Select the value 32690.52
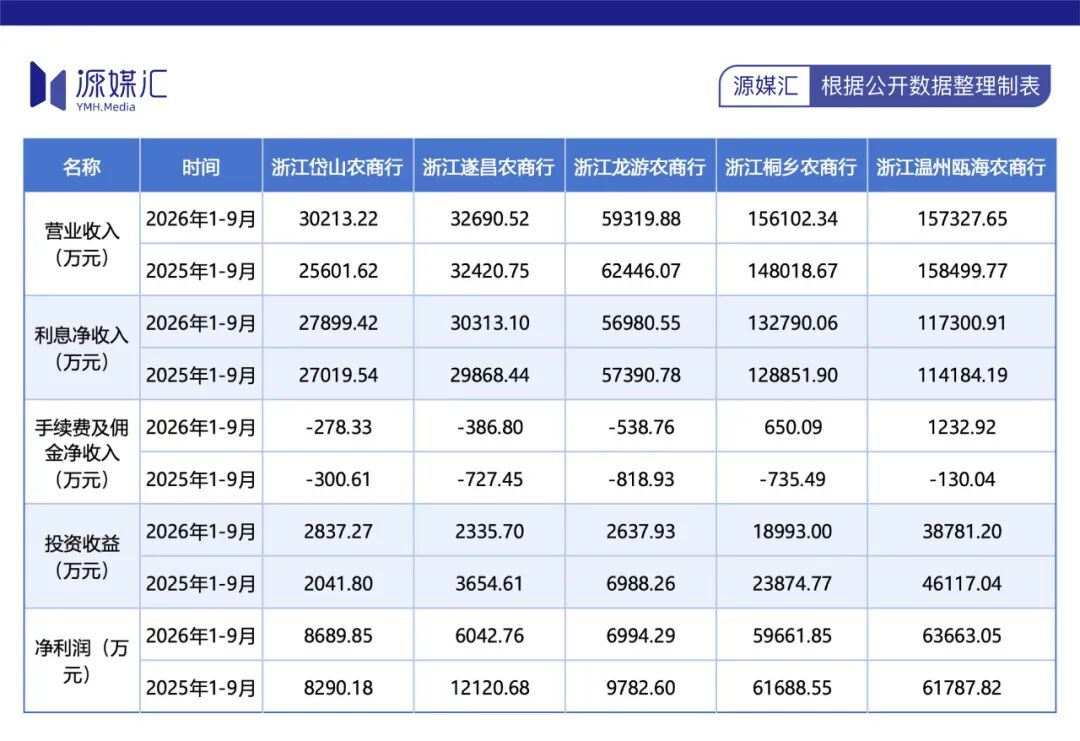 [490, 219]
